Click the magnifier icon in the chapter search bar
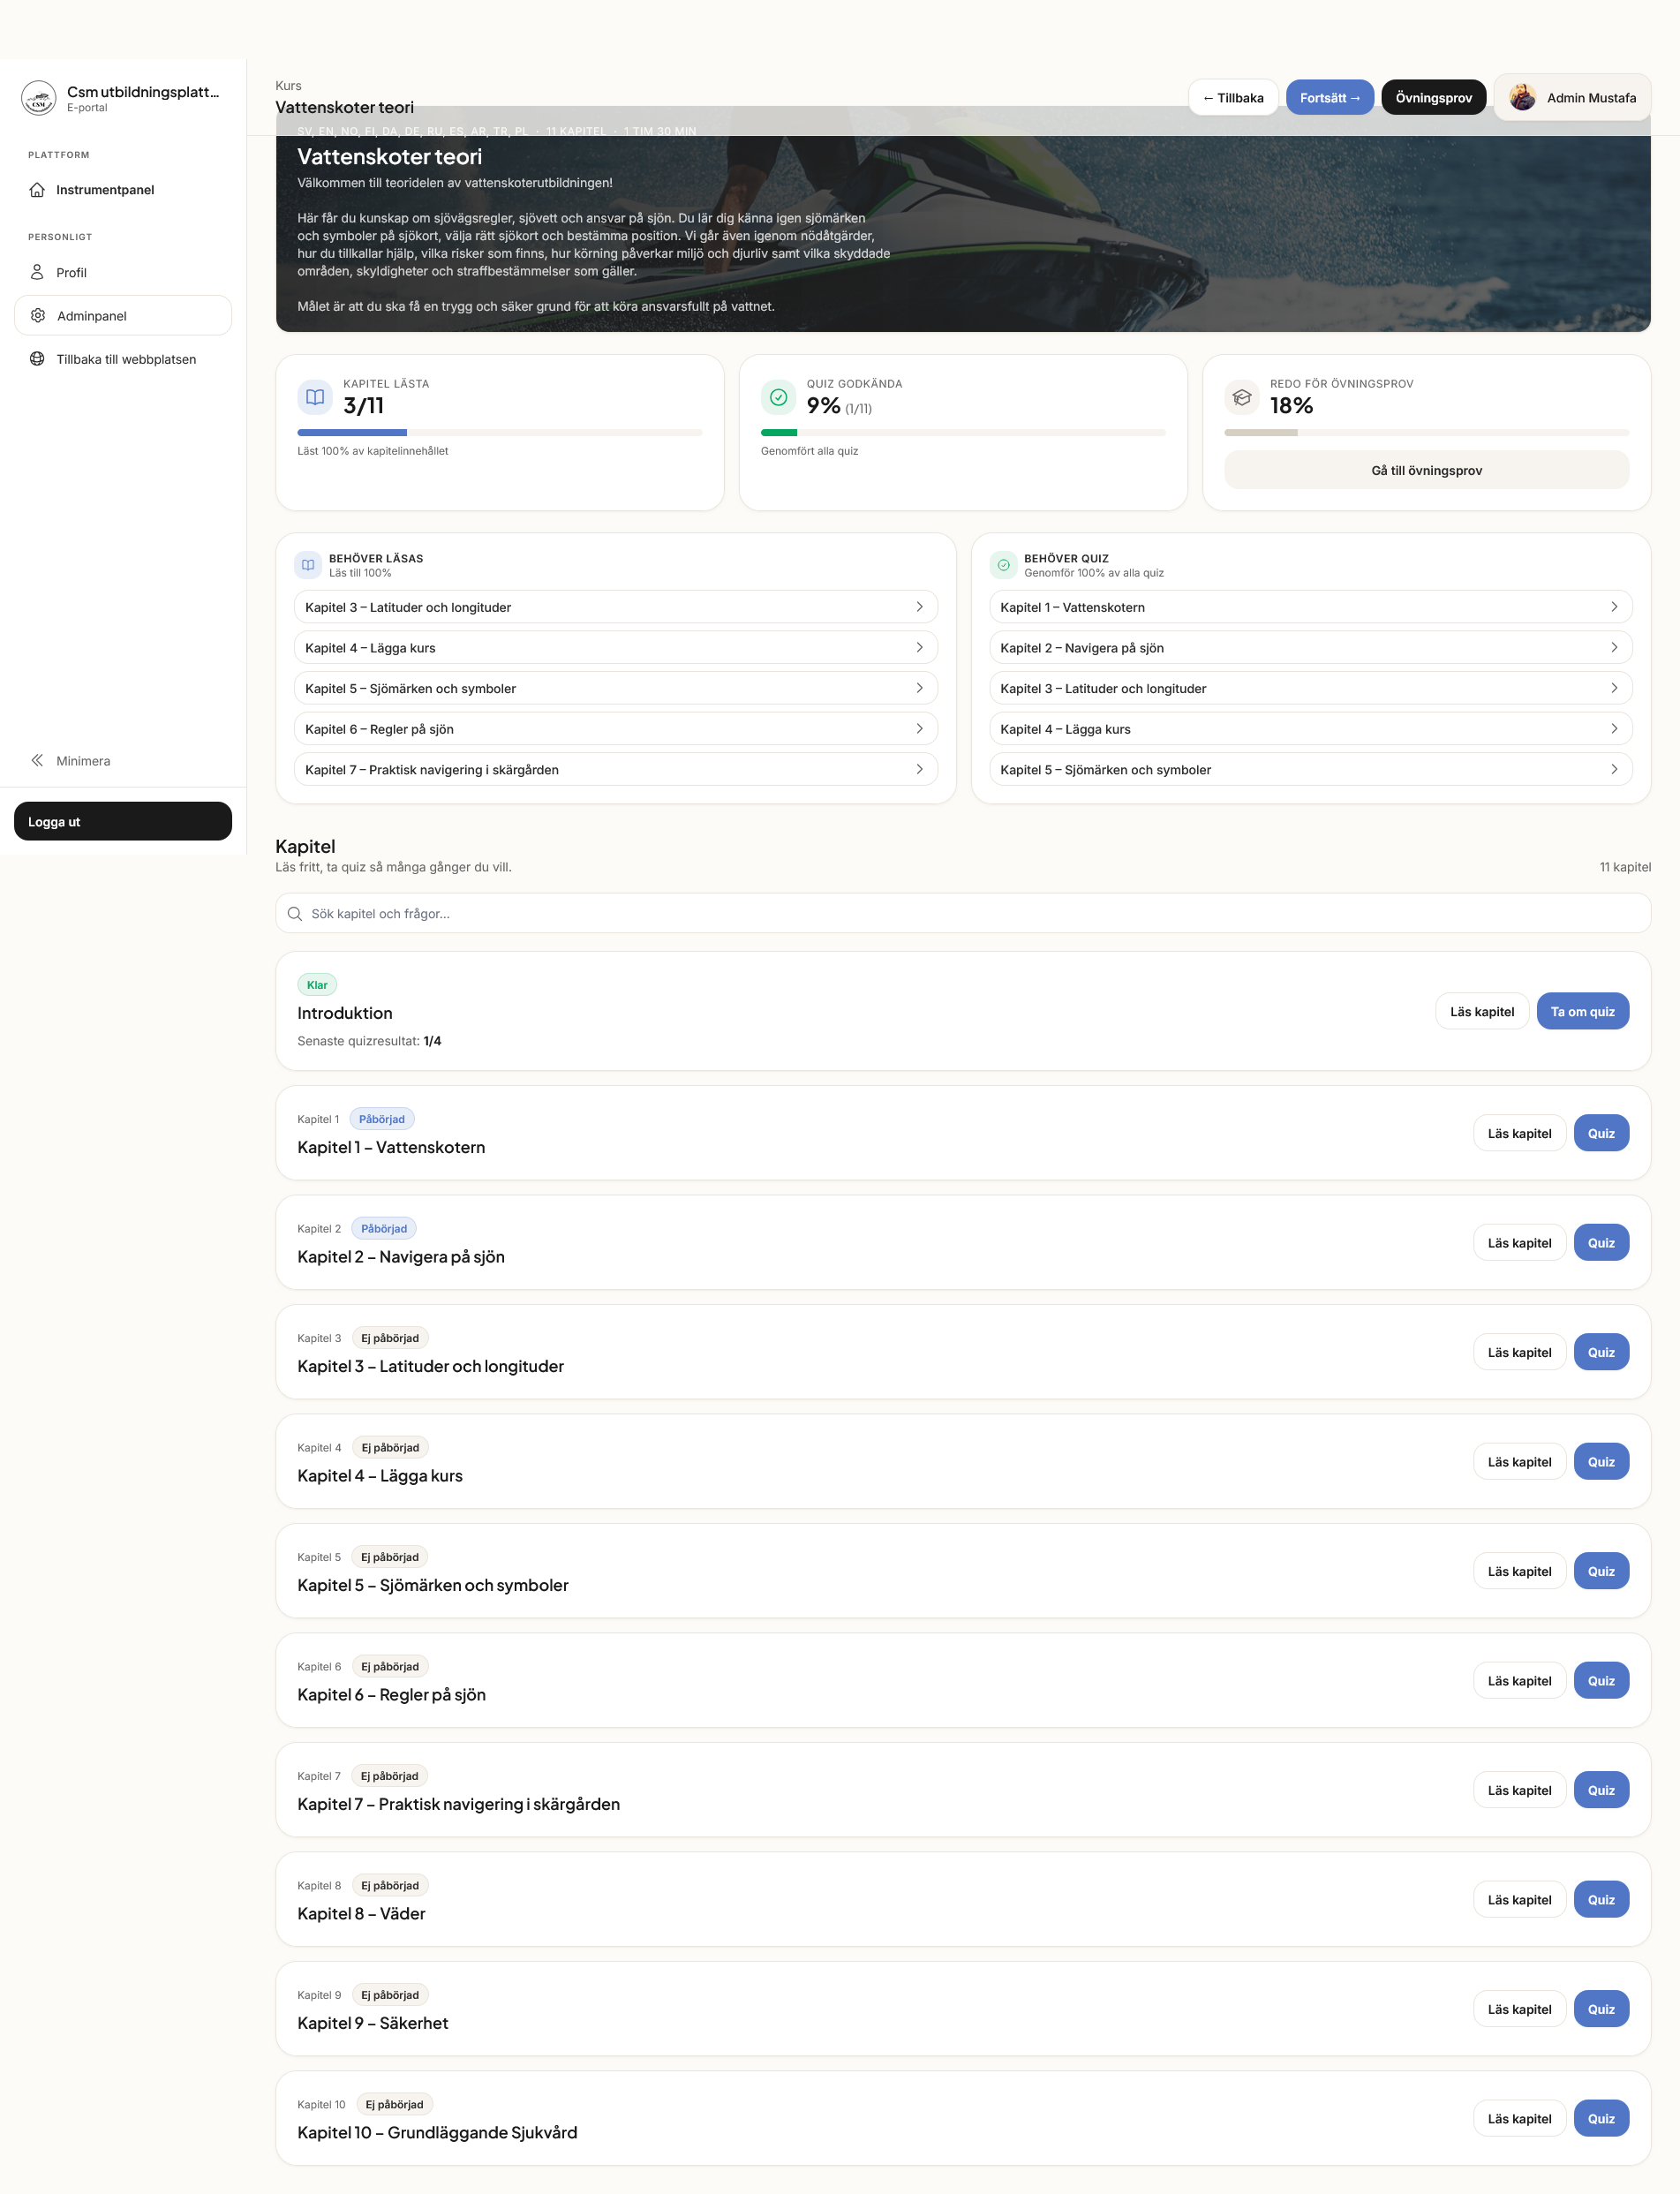The height and width of the screenshot is (2194, 1680). [x=295, y=913]
